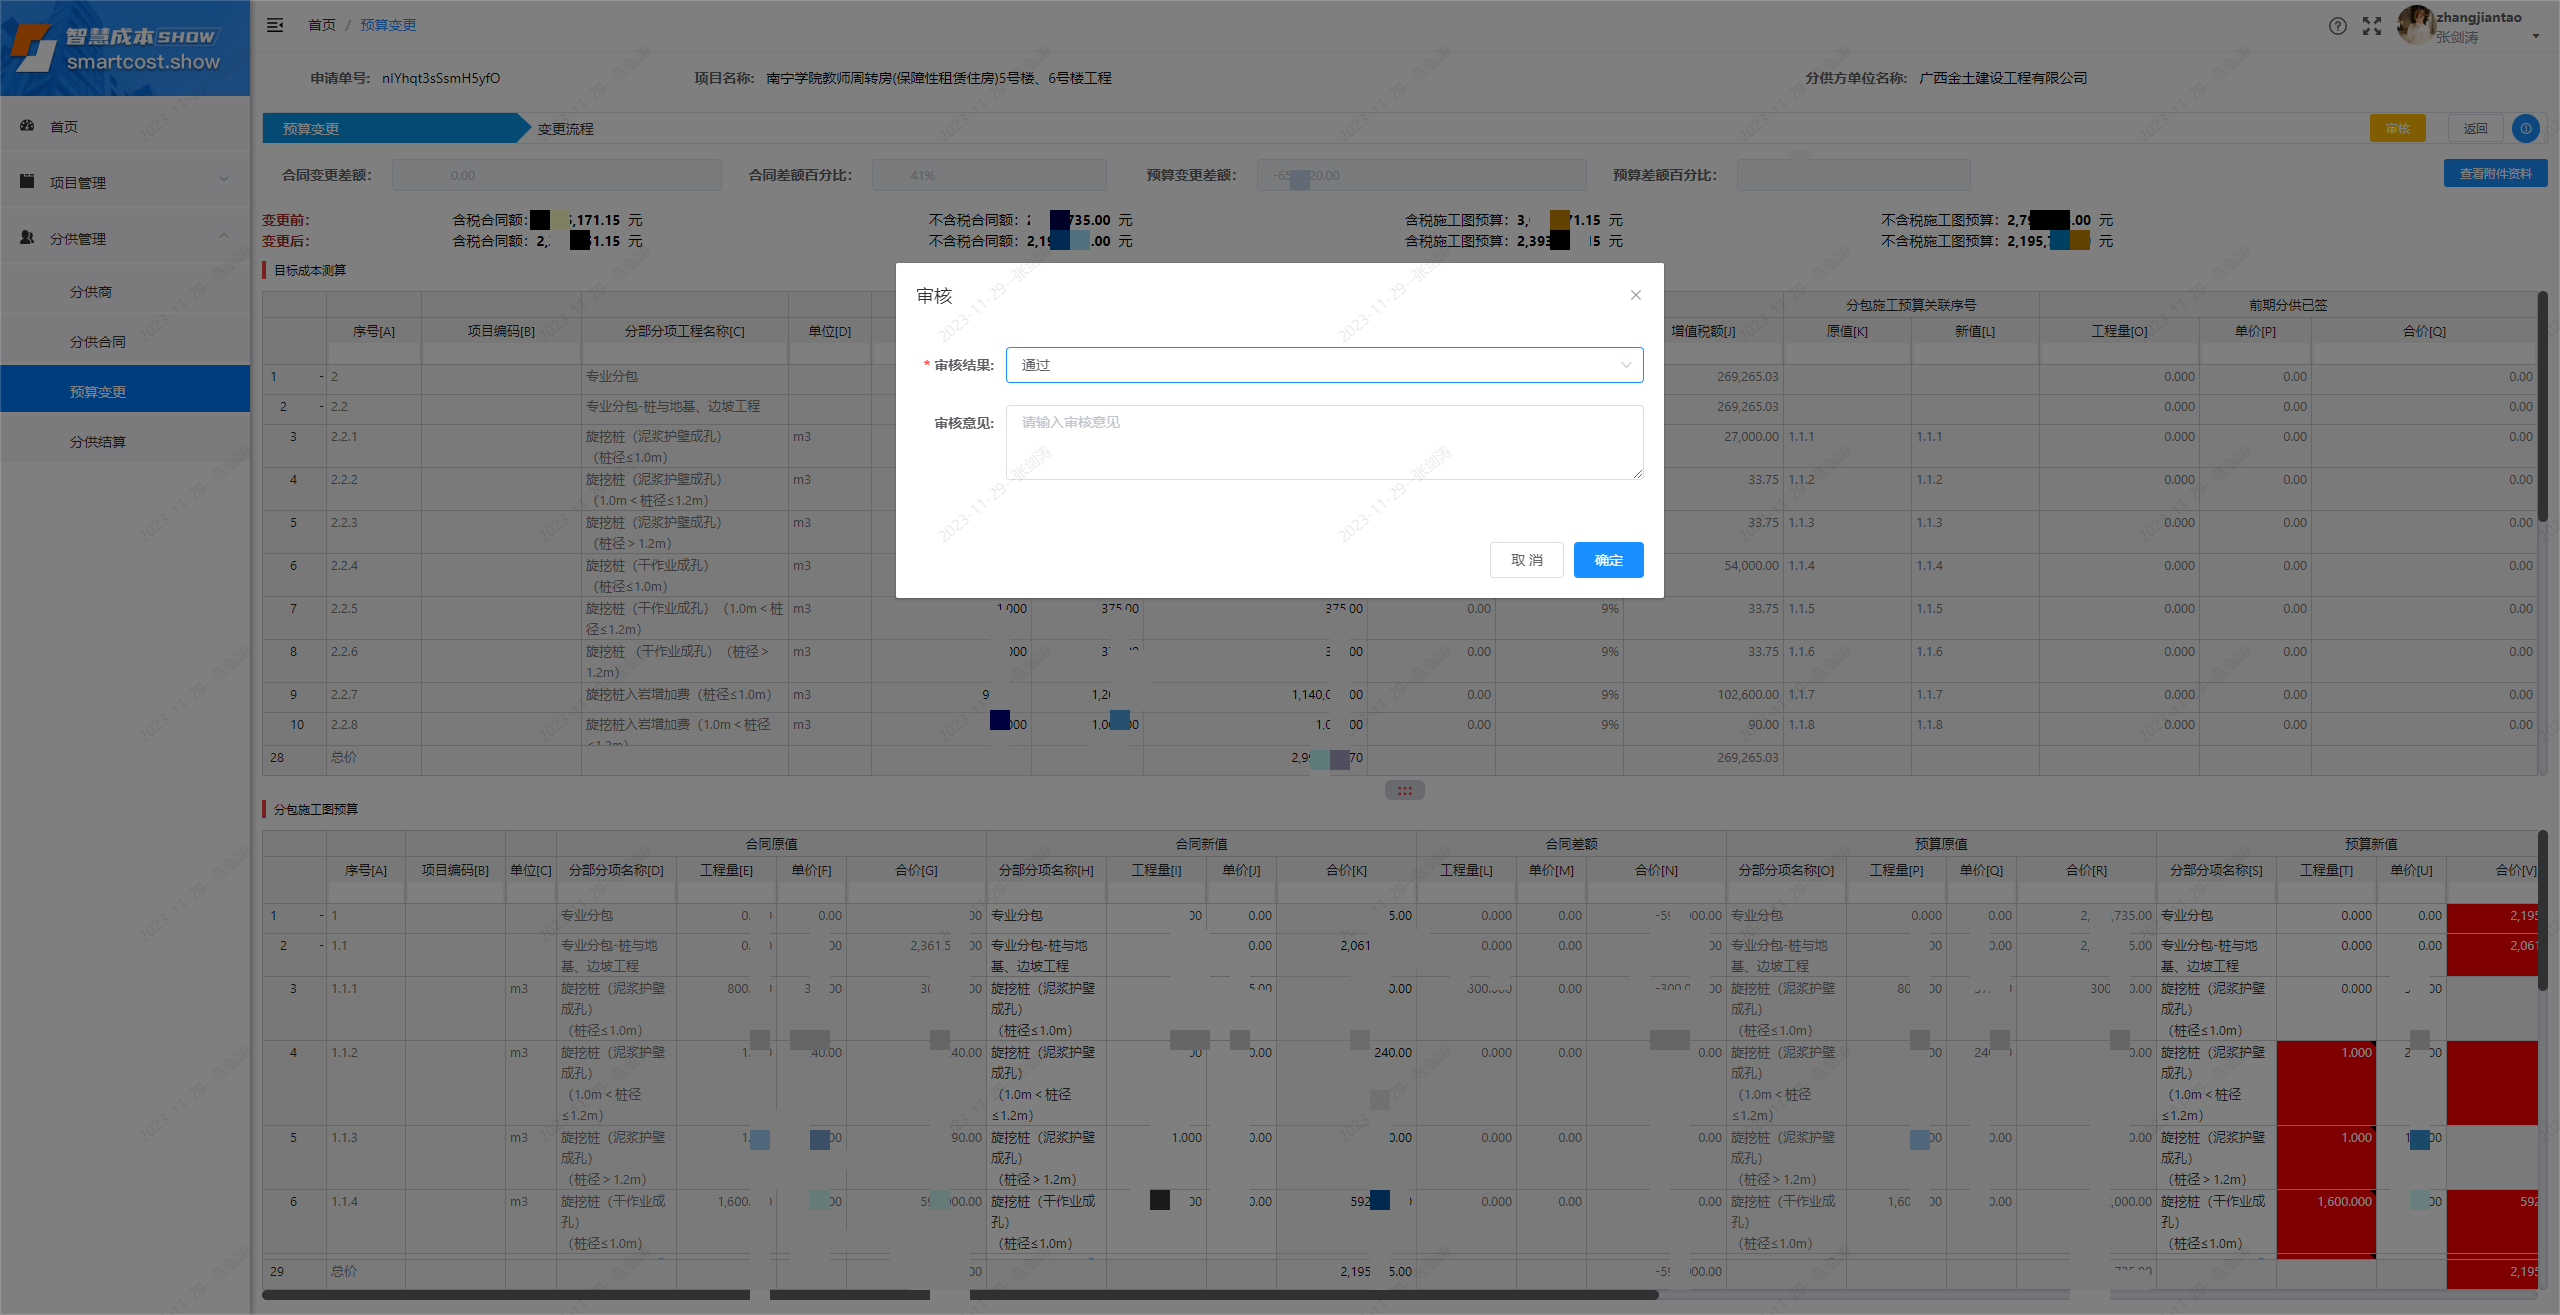
Task: Open the 分供结算 submenu item
Action: click(x=98, y=442)
